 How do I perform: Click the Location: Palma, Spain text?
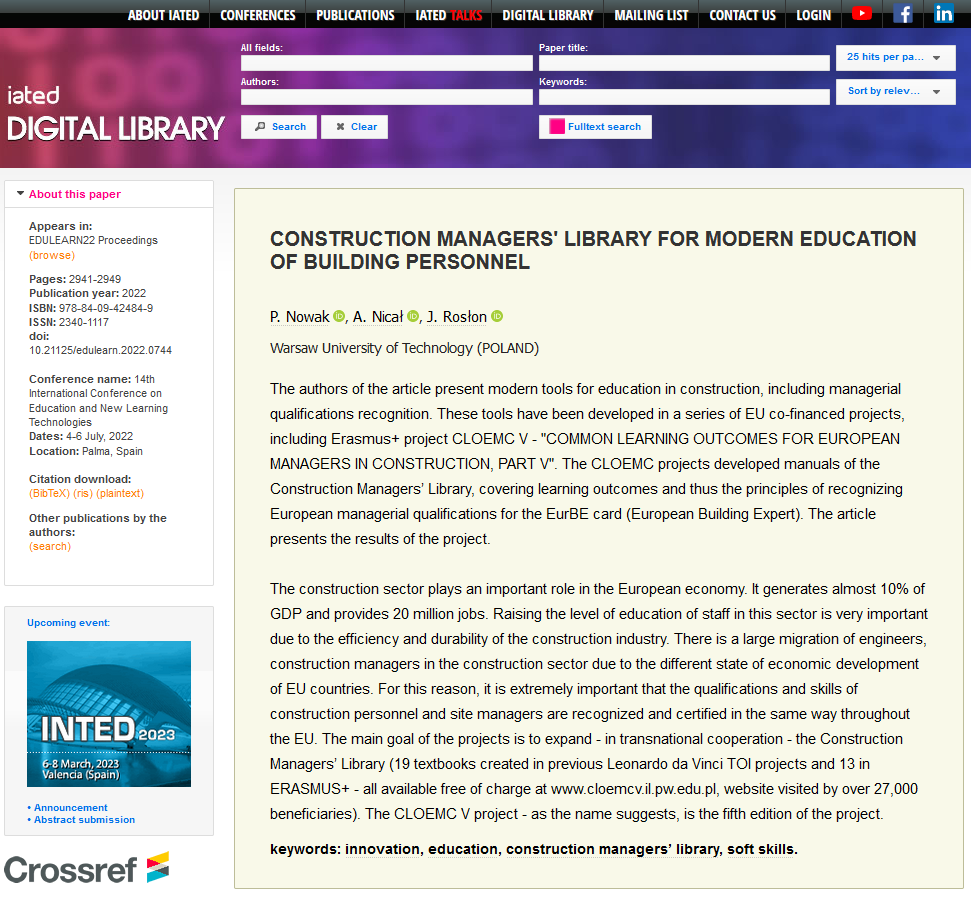coord(85,452)
